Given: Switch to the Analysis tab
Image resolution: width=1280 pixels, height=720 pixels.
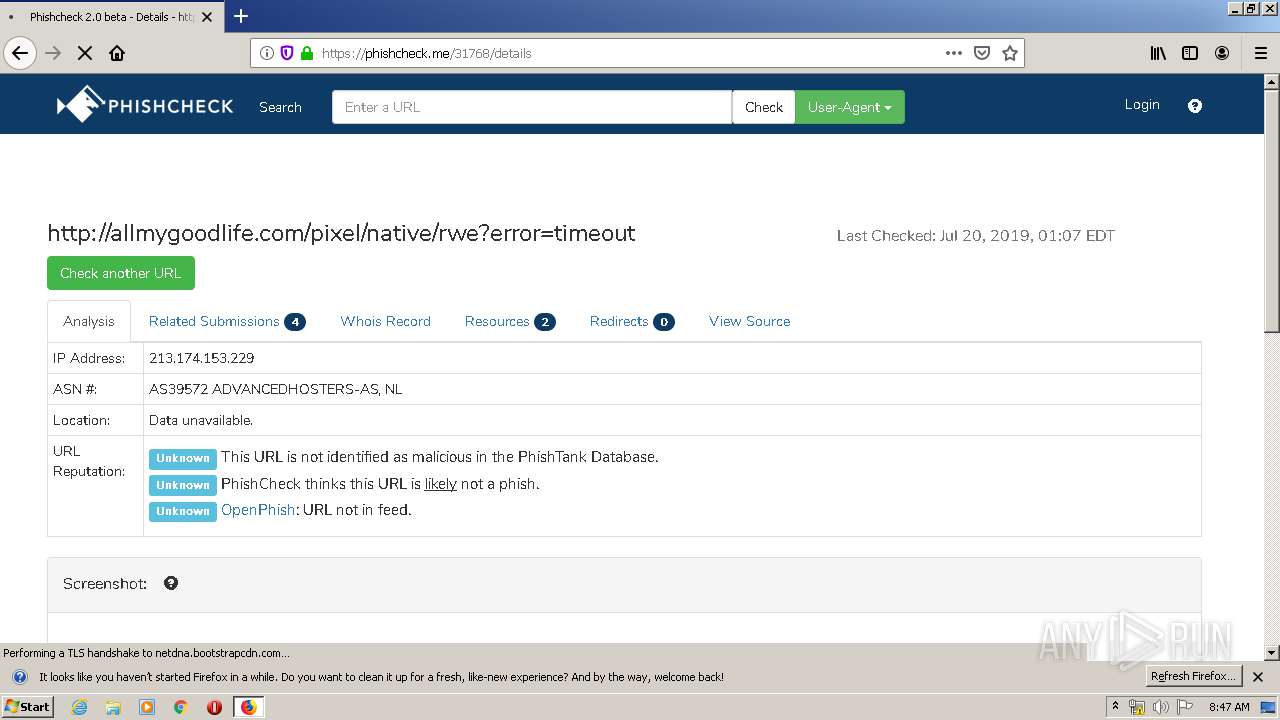Looking at the screenshot, I should 89,321.
